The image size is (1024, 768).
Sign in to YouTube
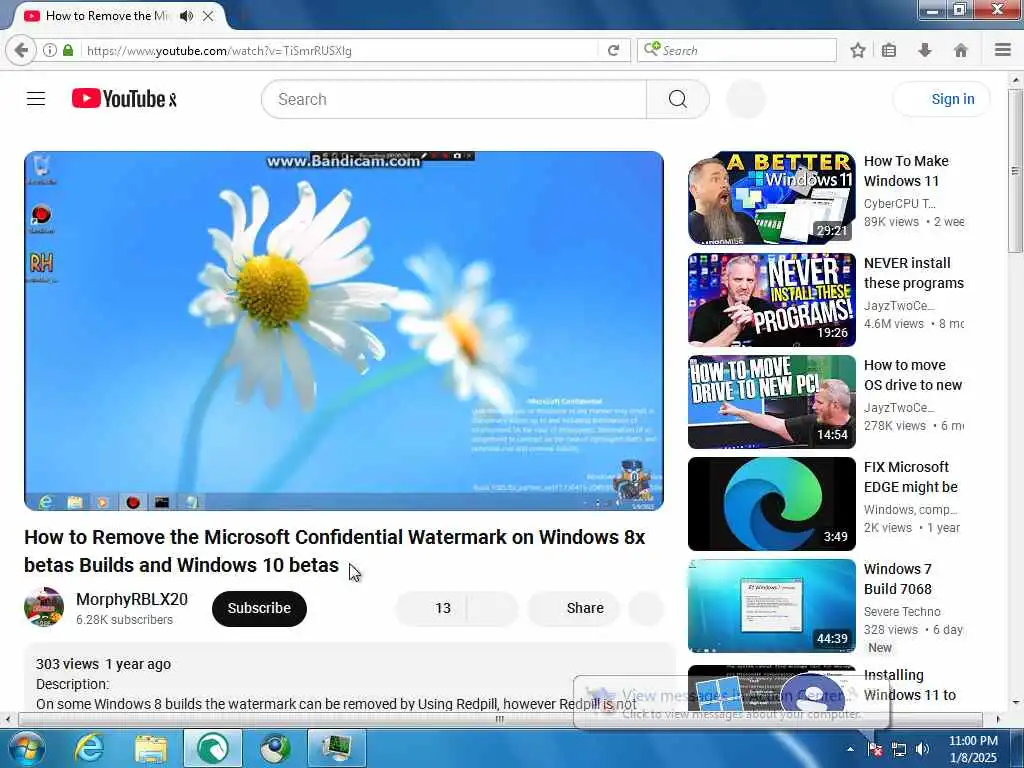tap(942, 99)
